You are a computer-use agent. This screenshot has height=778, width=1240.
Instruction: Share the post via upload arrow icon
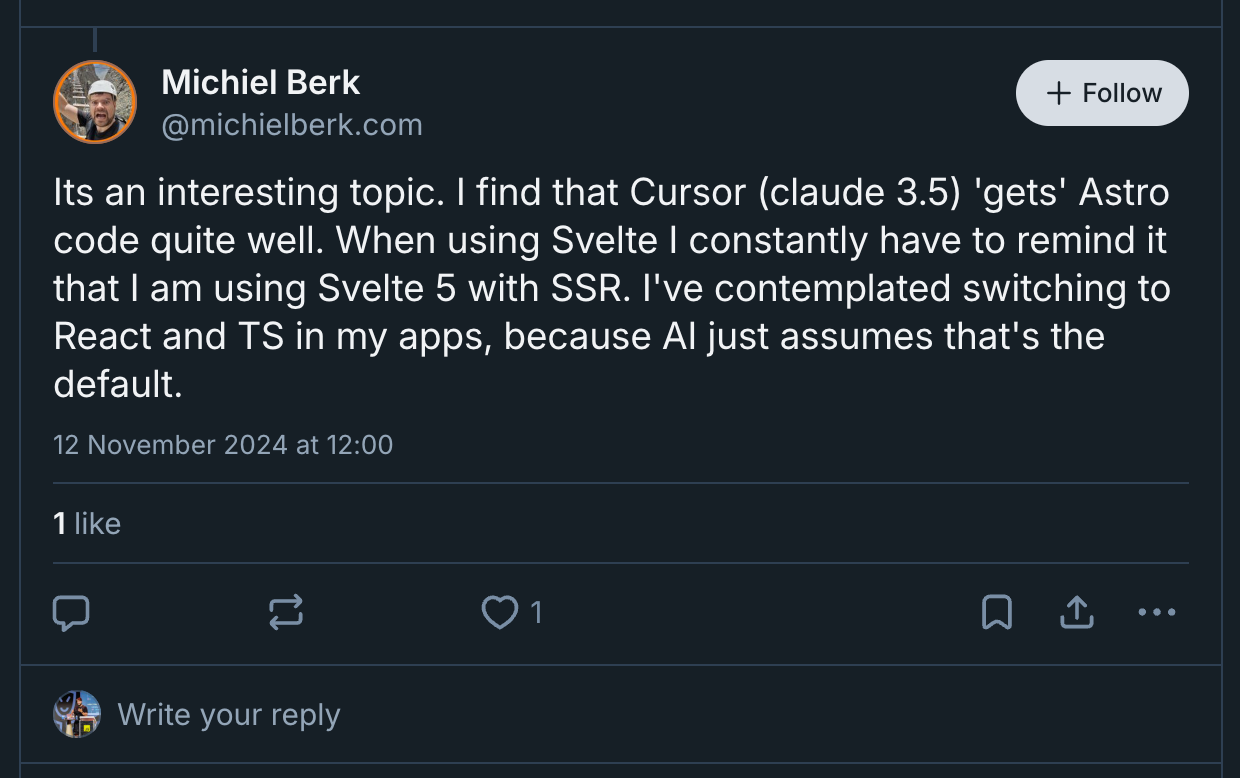coord(1076,612)
